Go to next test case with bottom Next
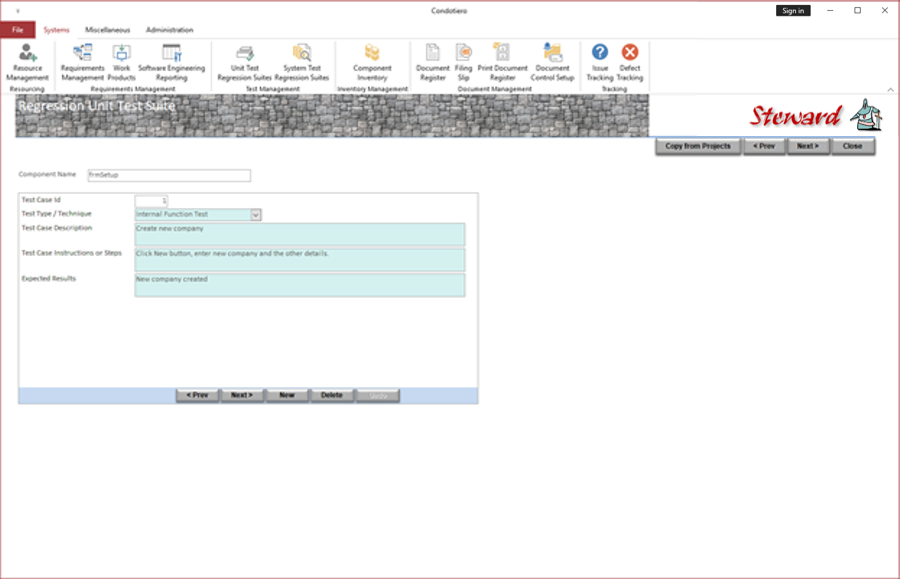 242,395
